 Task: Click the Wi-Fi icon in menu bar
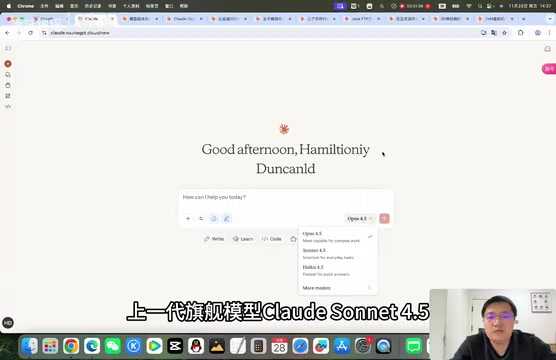(x=469, y=6)
